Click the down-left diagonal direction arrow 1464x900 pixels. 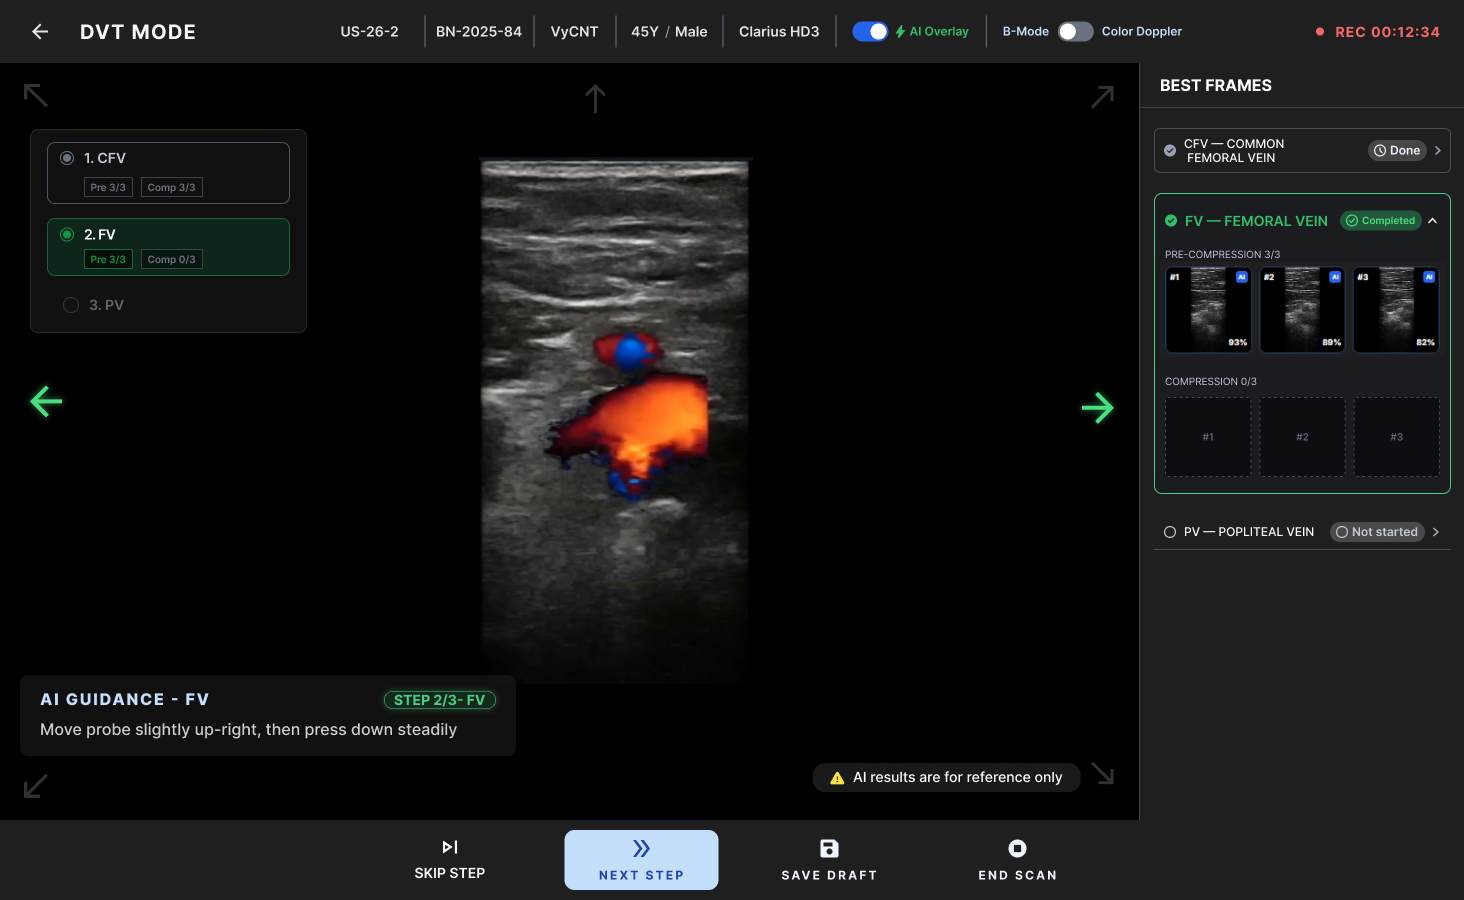(35, 786)
